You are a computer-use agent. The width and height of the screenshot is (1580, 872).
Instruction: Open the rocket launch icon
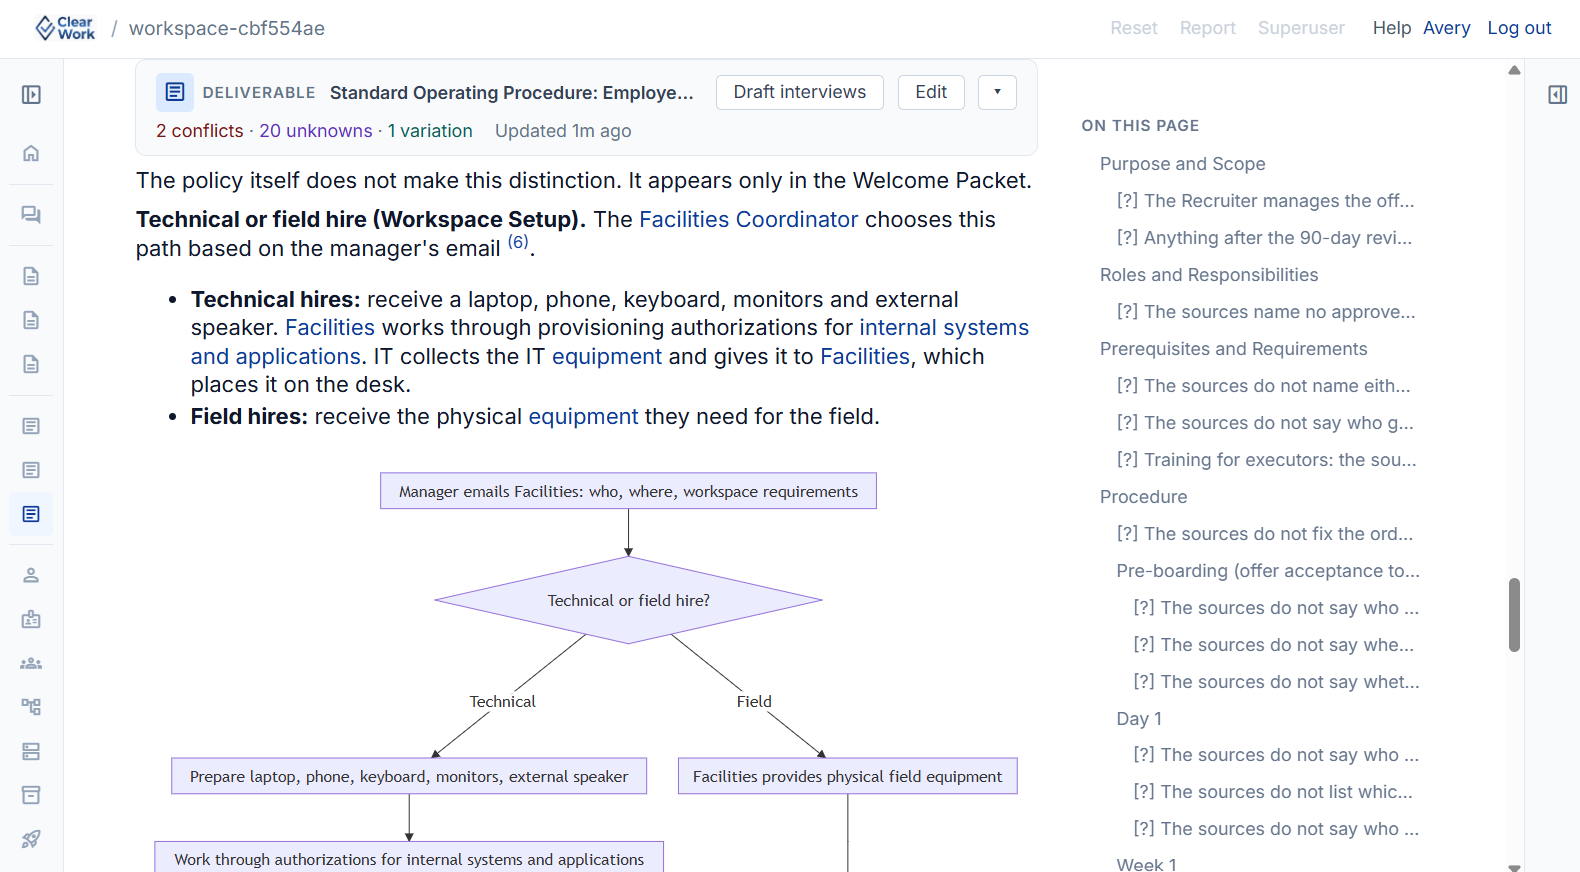pyautogui.click(x=31, y=839)
